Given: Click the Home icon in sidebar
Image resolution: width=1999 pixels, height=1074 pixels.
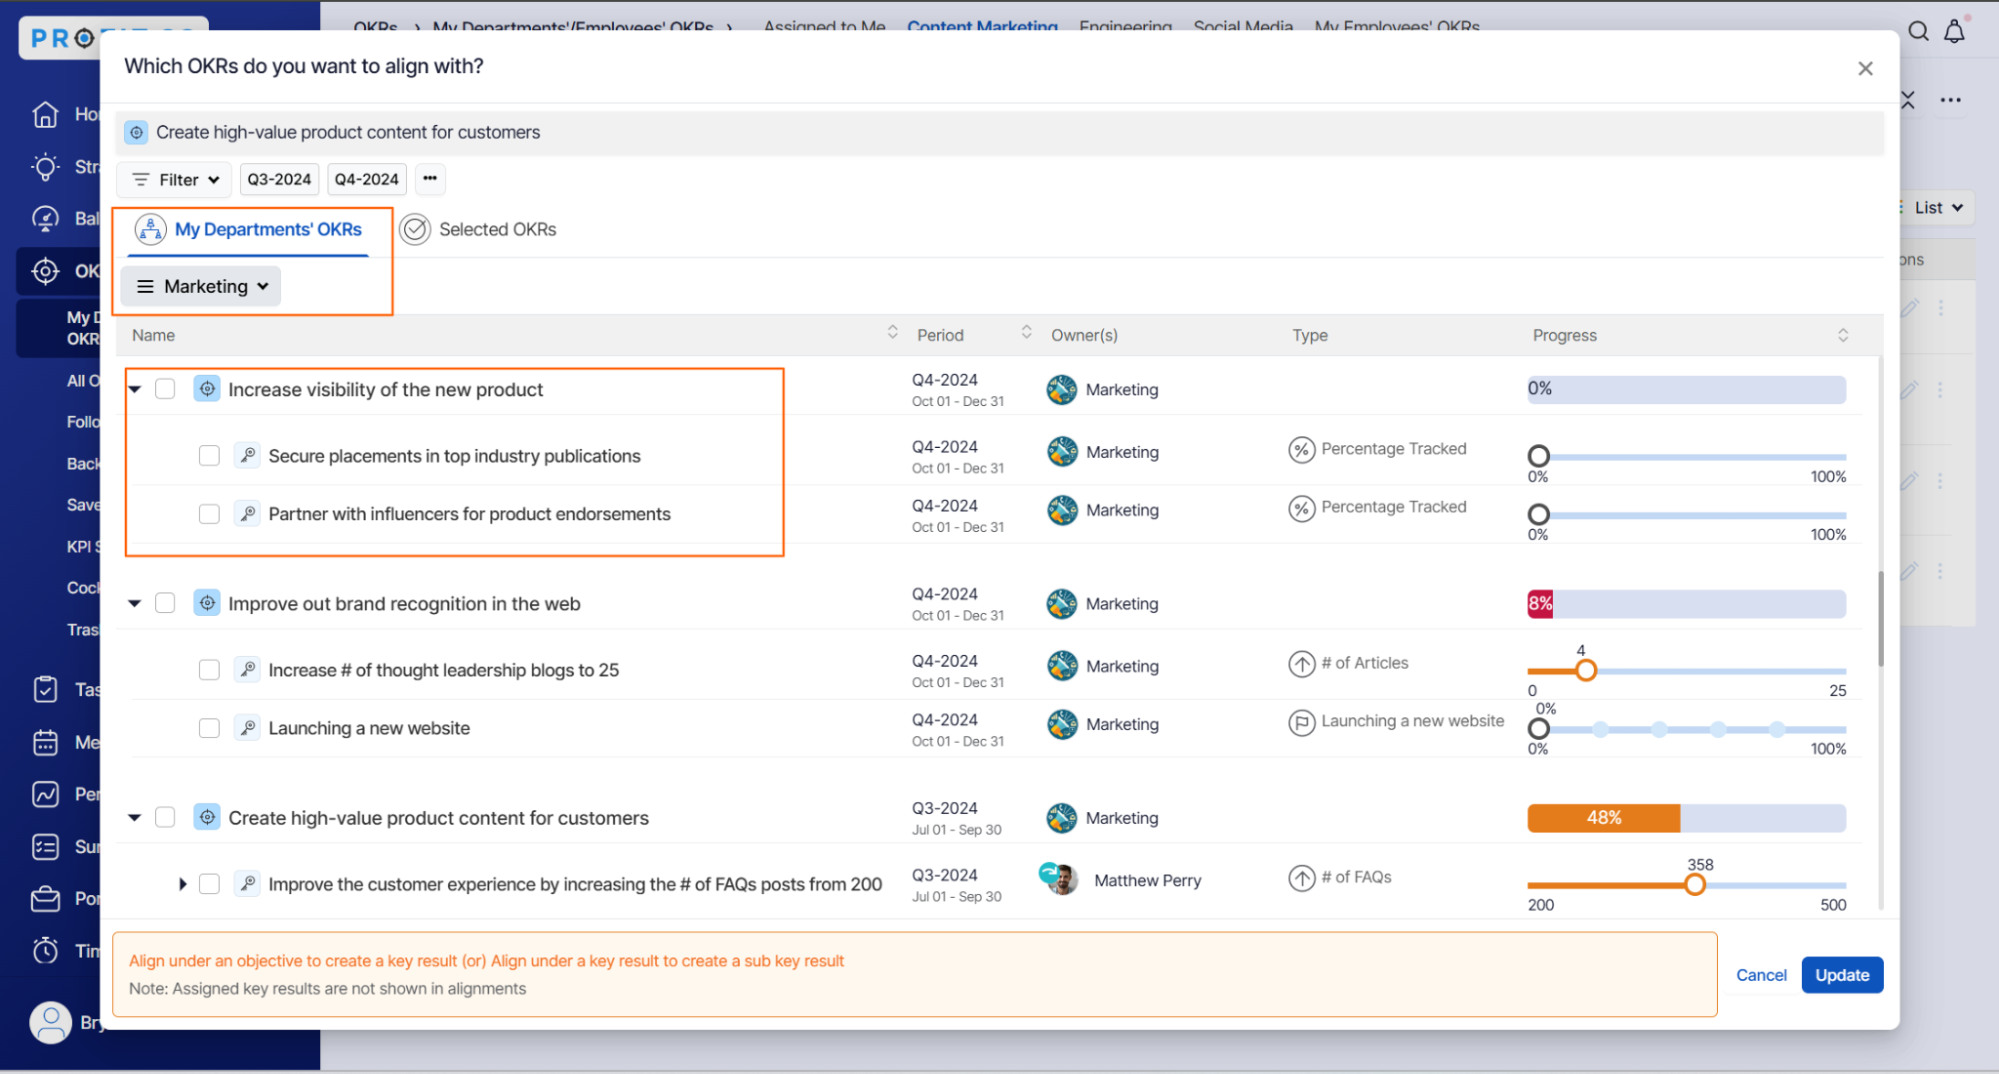Looking at the screenshot, I should (x=45, y=115).
